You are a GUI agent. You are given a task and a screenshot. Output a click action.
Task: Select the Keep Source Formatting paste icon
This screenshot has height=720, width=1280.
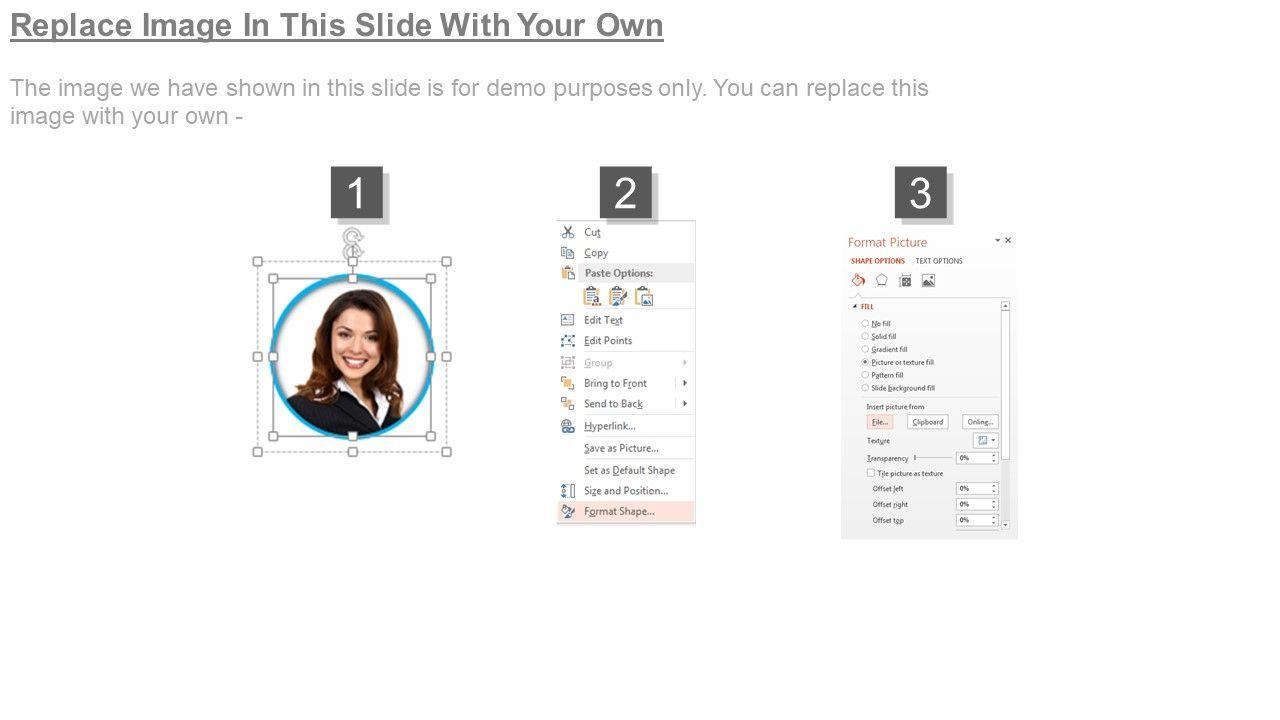pyautogui.click(x=592, y=296)
